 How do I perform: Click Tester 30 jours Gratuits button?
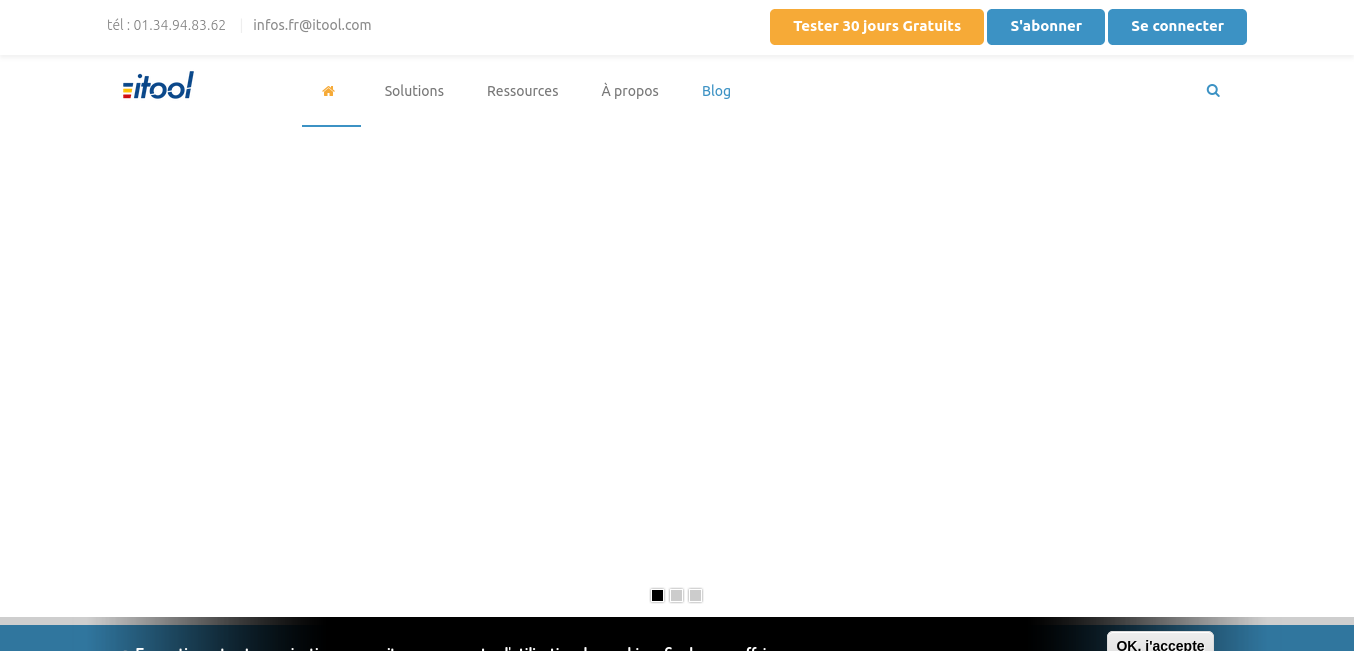[x=877, y=27]
